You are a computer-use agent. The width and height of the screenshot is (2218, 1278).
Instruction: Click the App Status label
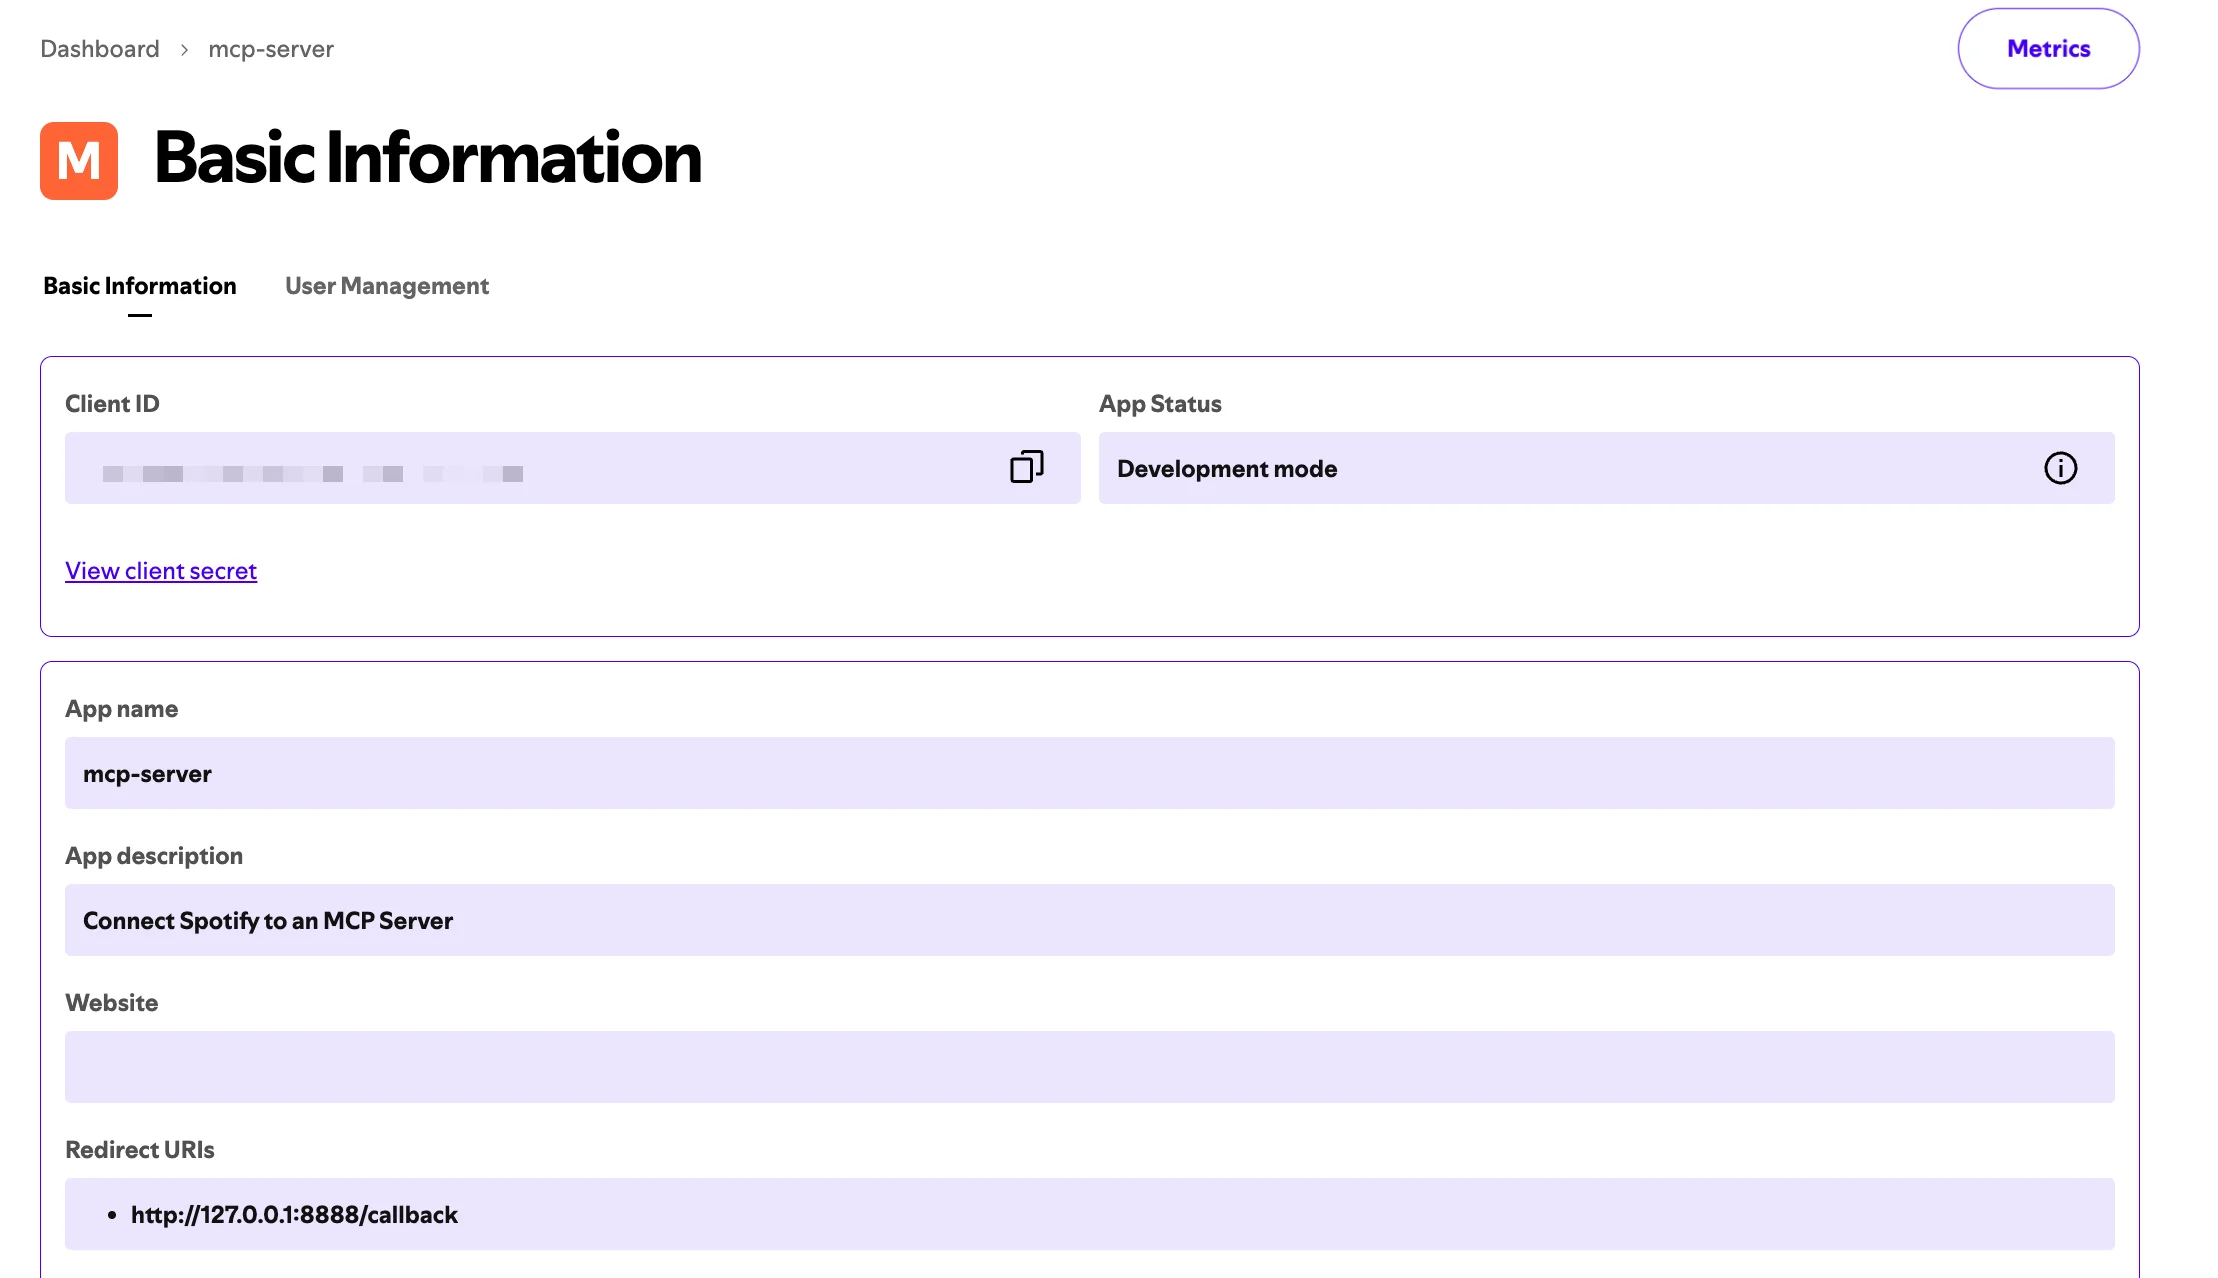(1160, 403)
